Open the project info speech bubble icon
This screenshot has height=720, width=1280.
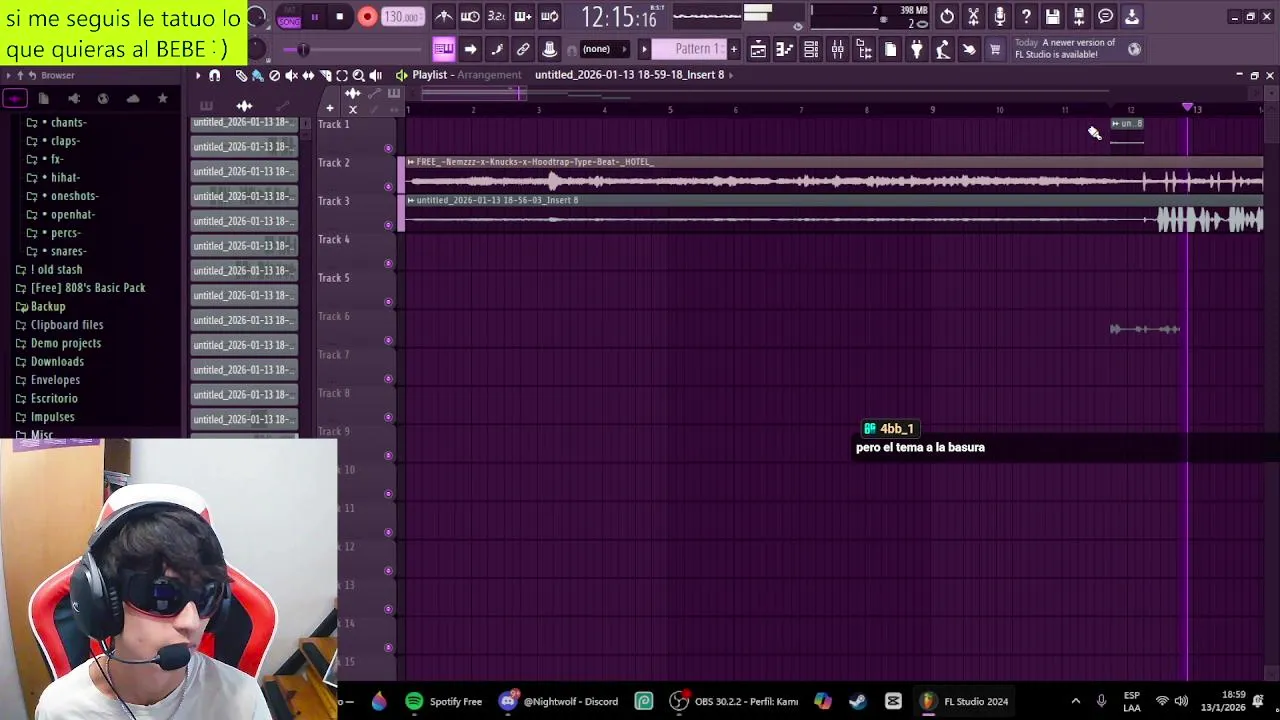1106,16
